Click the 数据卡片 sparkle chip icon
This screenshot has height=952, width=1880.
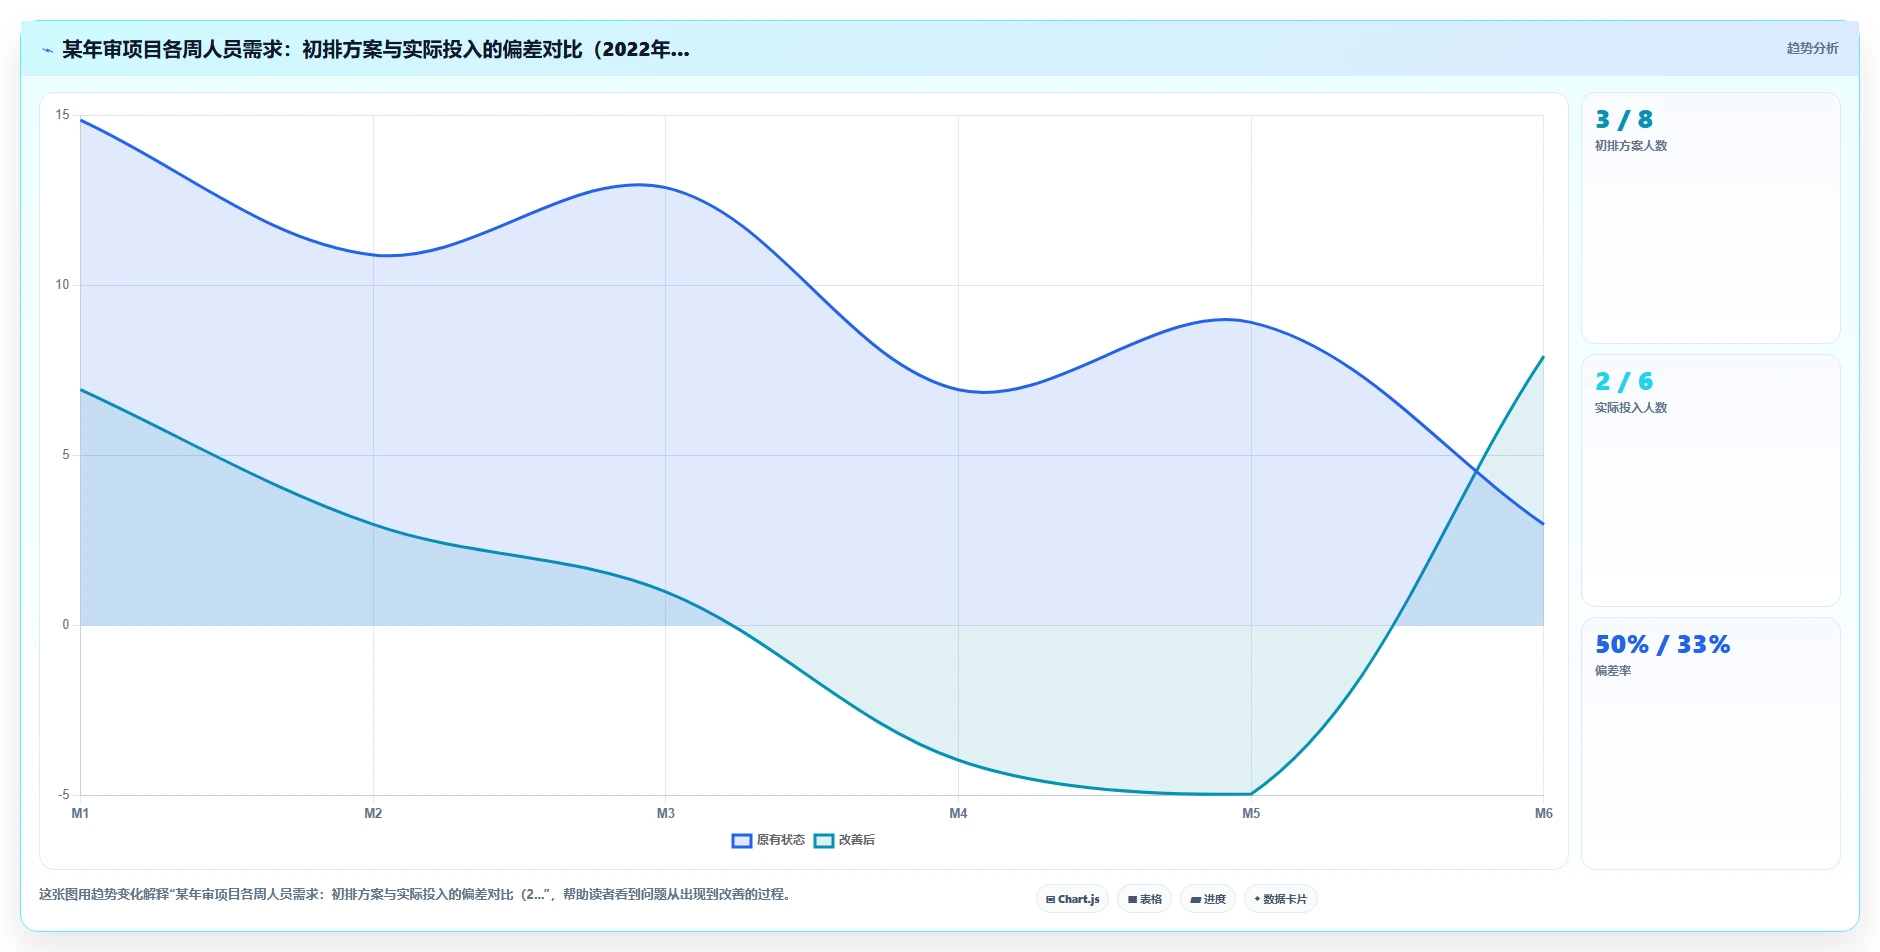tap(1257, 899)
